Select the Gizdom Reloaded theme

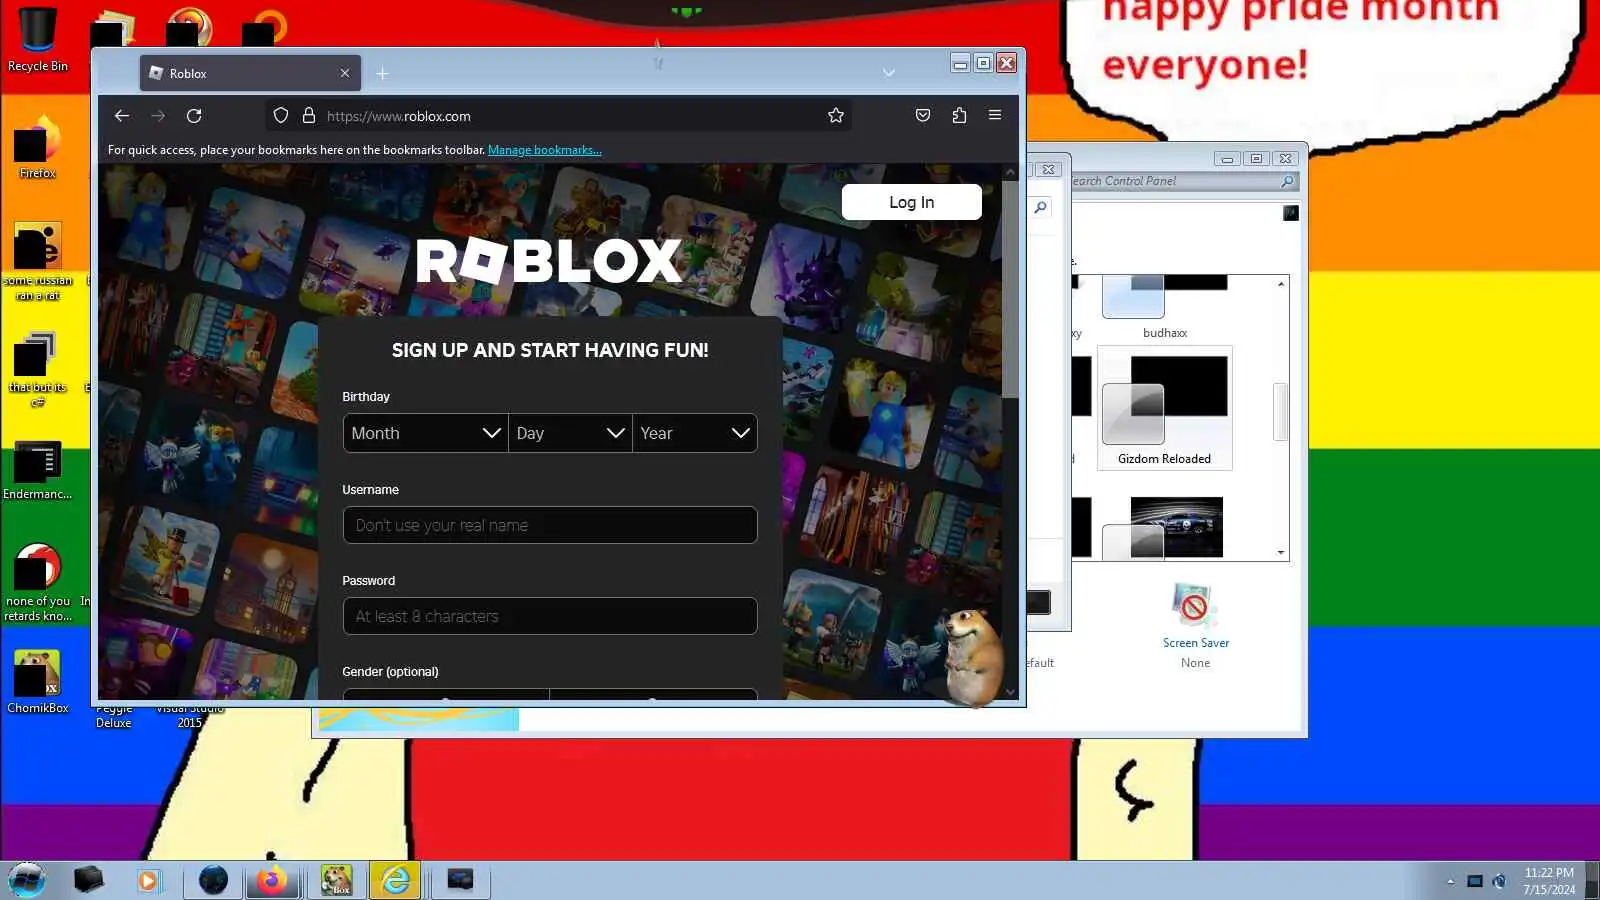point(1165,408)
